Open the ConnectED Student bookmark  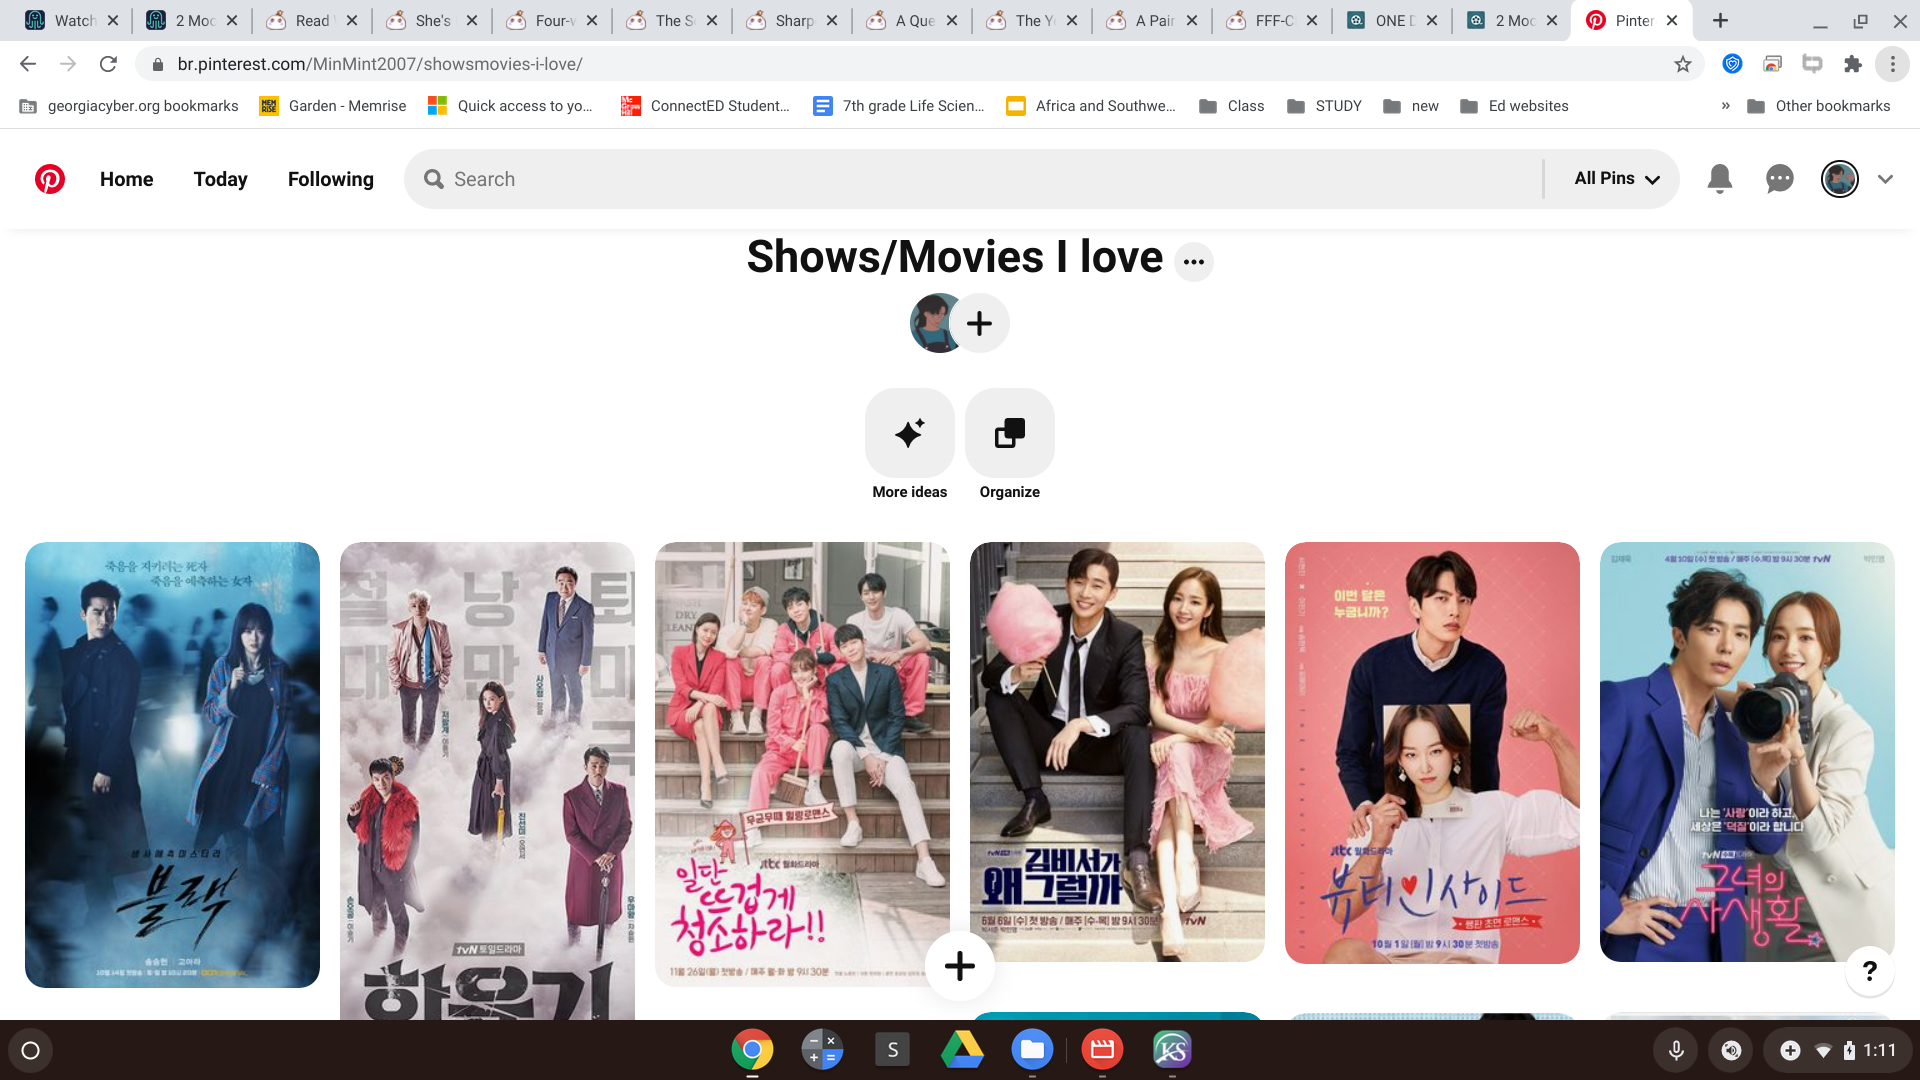(x=706, y=106)
